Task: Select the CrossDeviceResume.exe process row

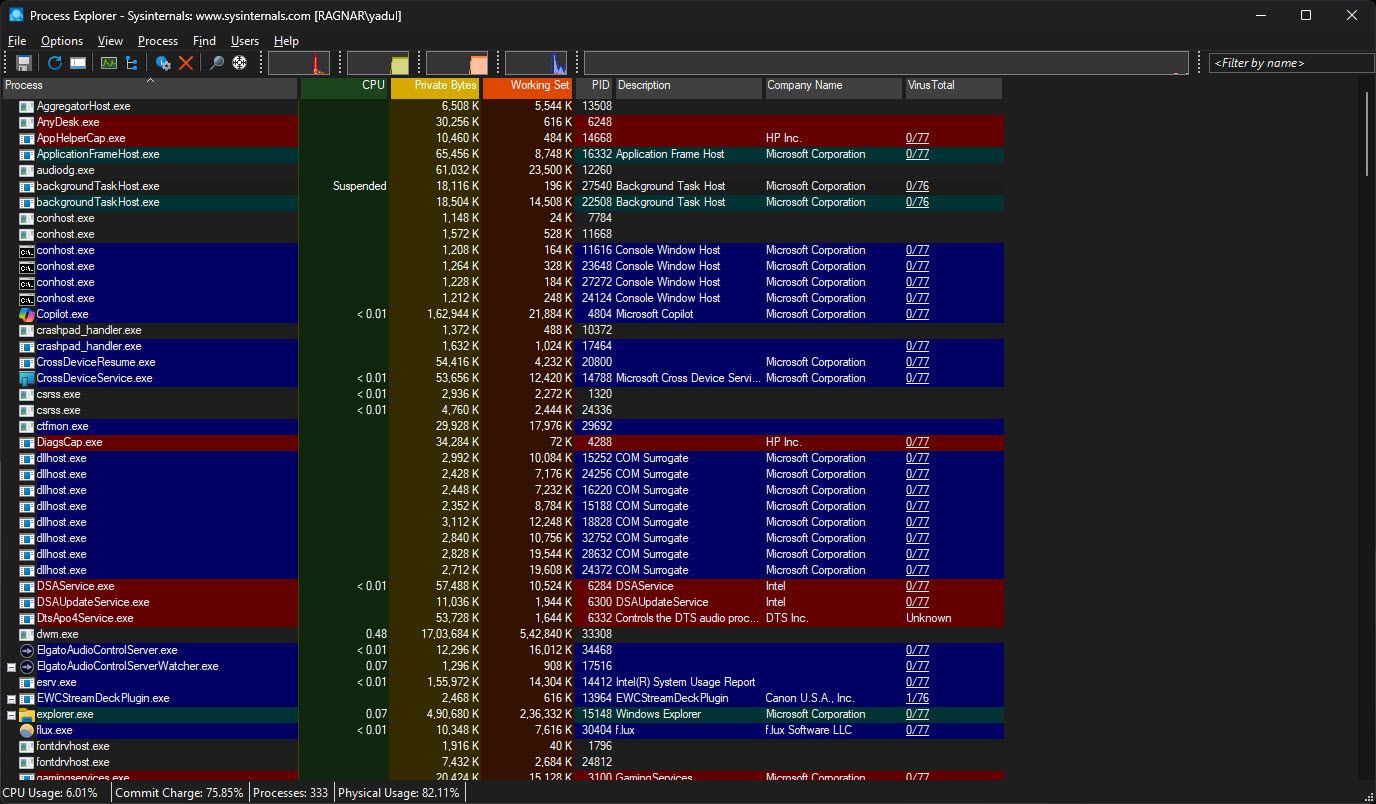Action: (501, 362)
